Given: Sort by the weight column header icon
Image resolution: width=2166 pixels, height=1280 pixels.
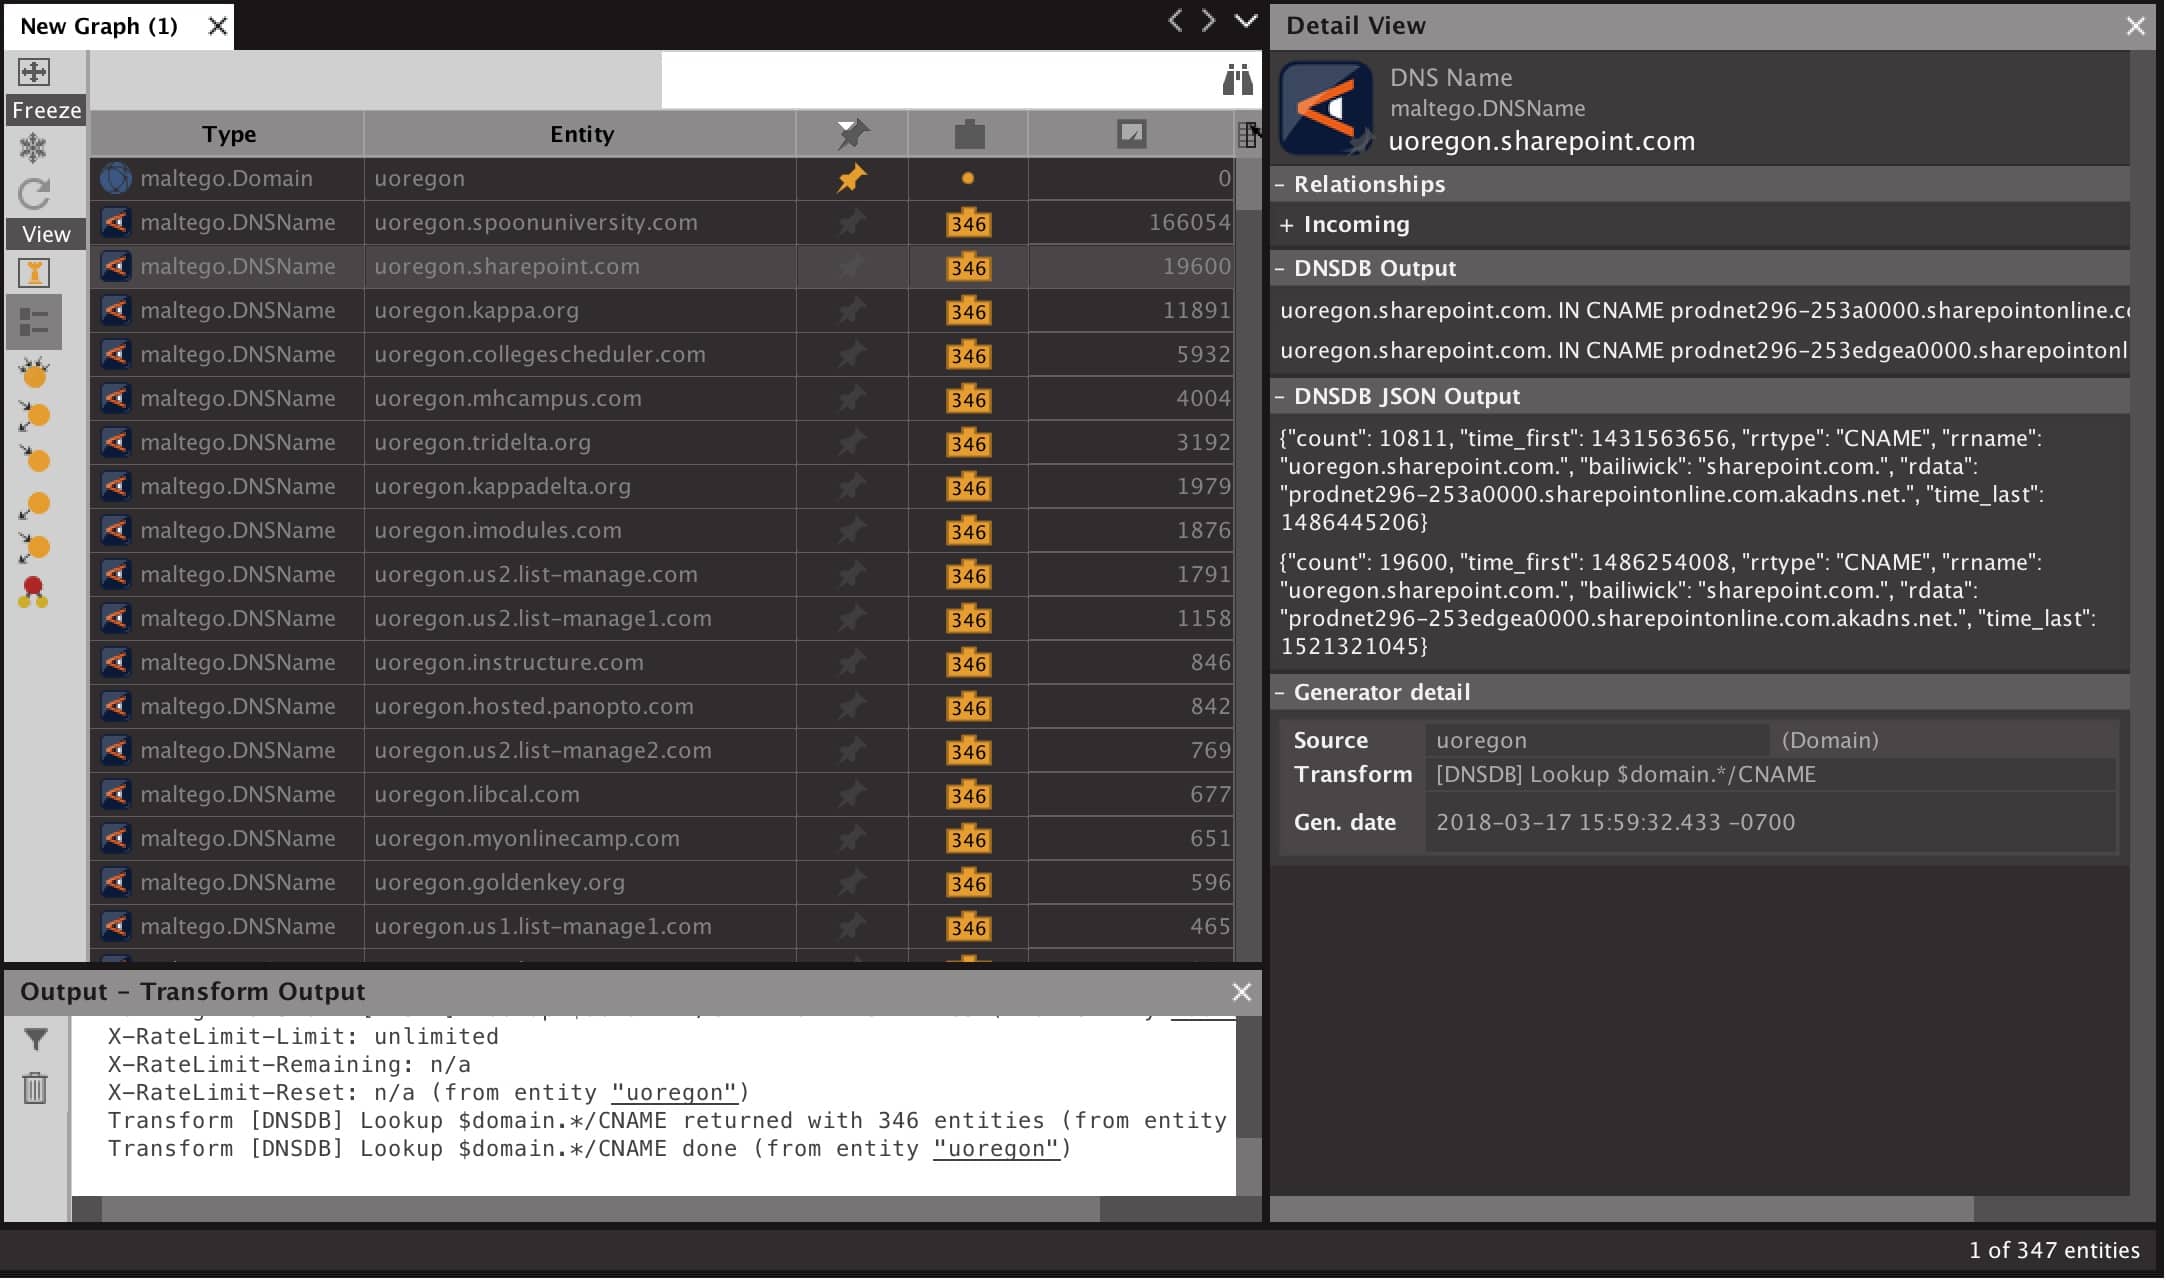Looking at the screenshot, I should pos(1131,134).
